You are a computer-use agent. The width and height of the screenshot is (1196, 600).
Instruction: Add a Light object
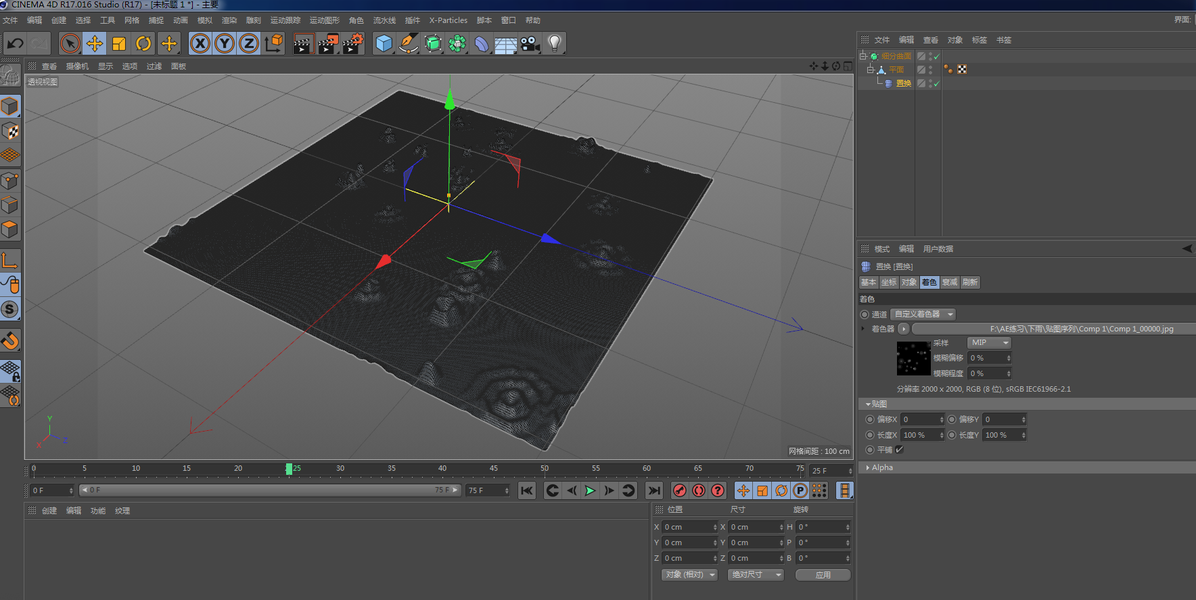pyautogui.click(x=555, y=43)
